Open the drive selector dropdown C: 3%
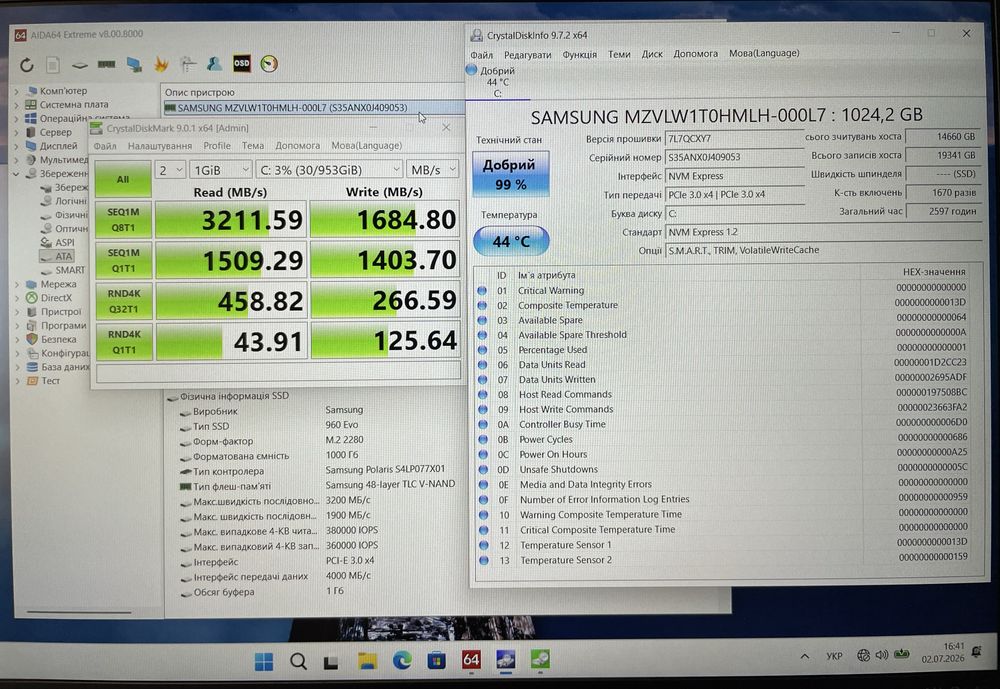This screenshot has width=1000, height=689. click(329, 170)
